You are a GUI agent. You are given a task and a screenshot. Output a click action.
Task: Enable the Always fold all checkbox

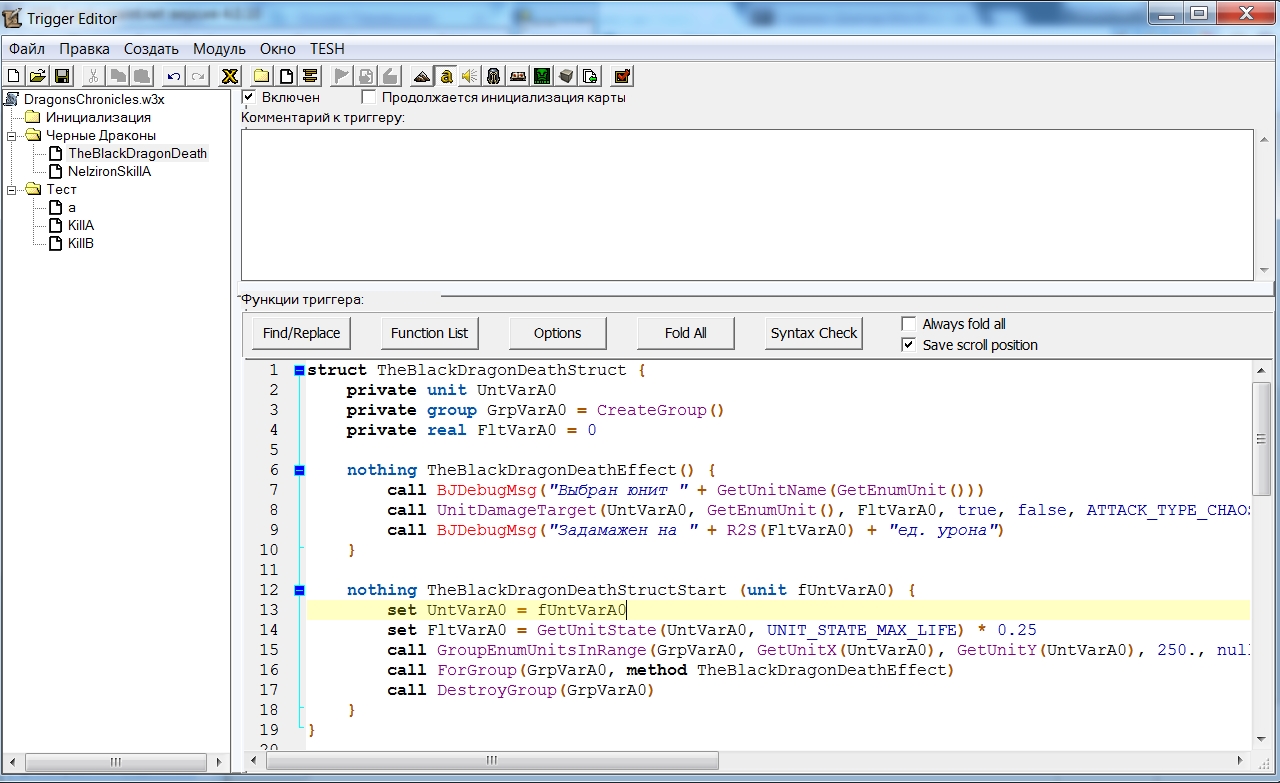coord(909,324)
